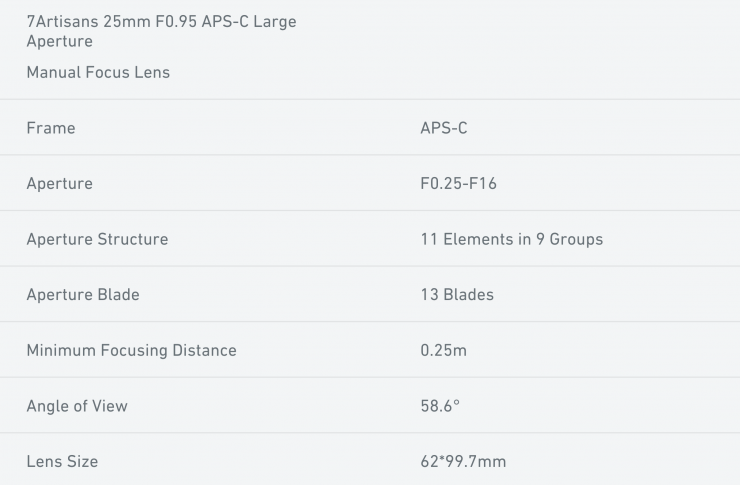Select the Frame row label
This screenshot has width=740, height=485.
point(51,128)
